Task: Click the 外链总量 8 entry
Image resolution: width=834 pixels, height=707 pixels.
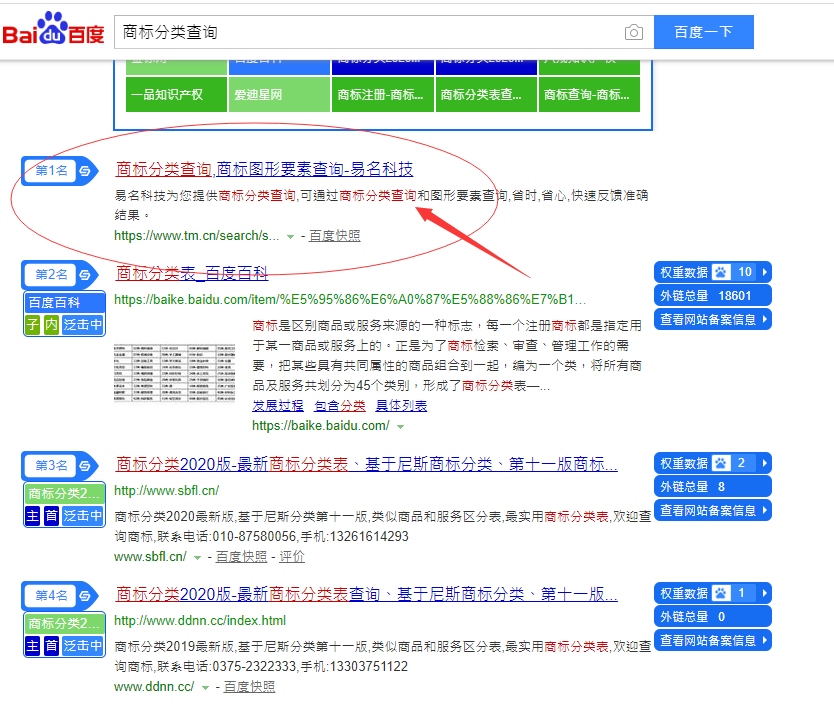Action: [713, 487]
